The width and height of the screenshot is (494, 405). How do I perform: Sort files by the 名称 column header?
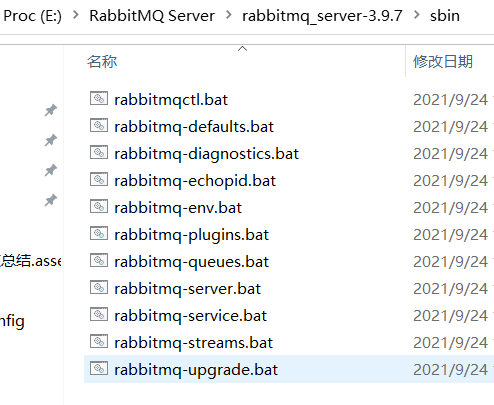pyautogui.click(x=102, y=62)
